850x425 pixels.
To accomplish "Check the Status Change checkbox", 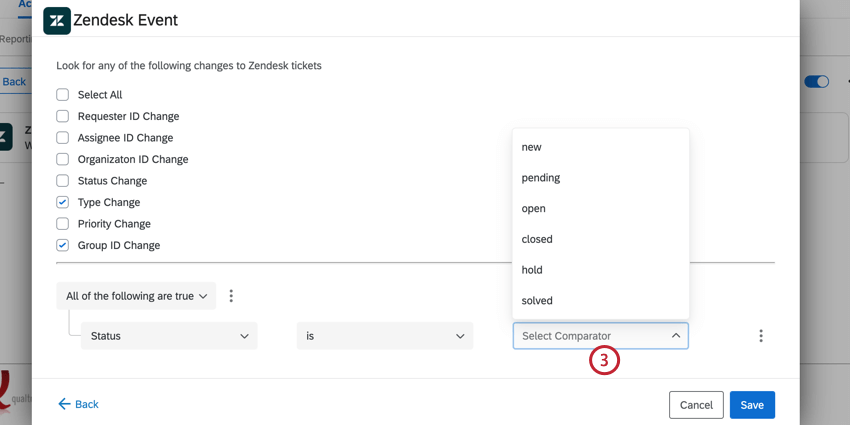I will tap(63, 181).
